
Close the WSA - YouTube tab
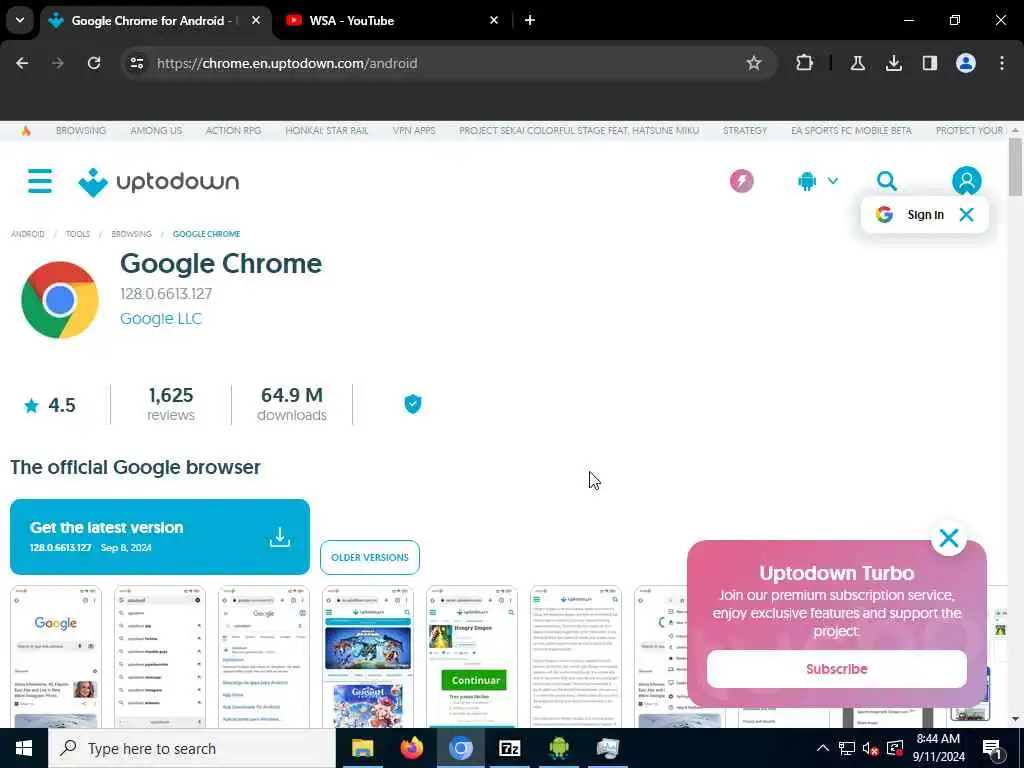pyautogui.click(x=494, y=20)
